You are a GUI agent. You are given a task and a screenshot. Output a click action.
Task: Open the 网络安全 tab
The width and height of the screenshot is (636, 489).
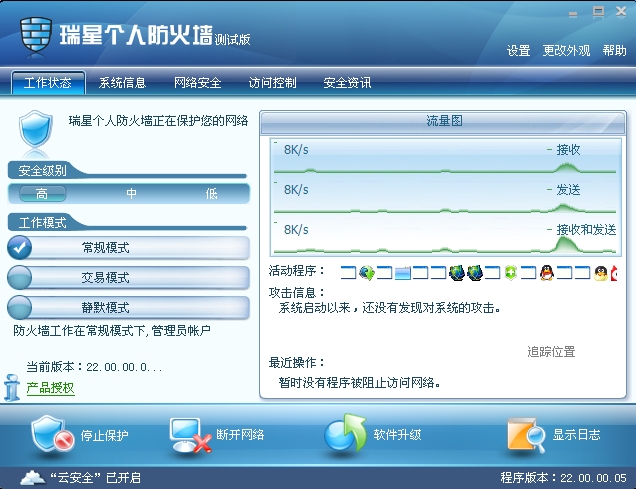pos(198,83)
